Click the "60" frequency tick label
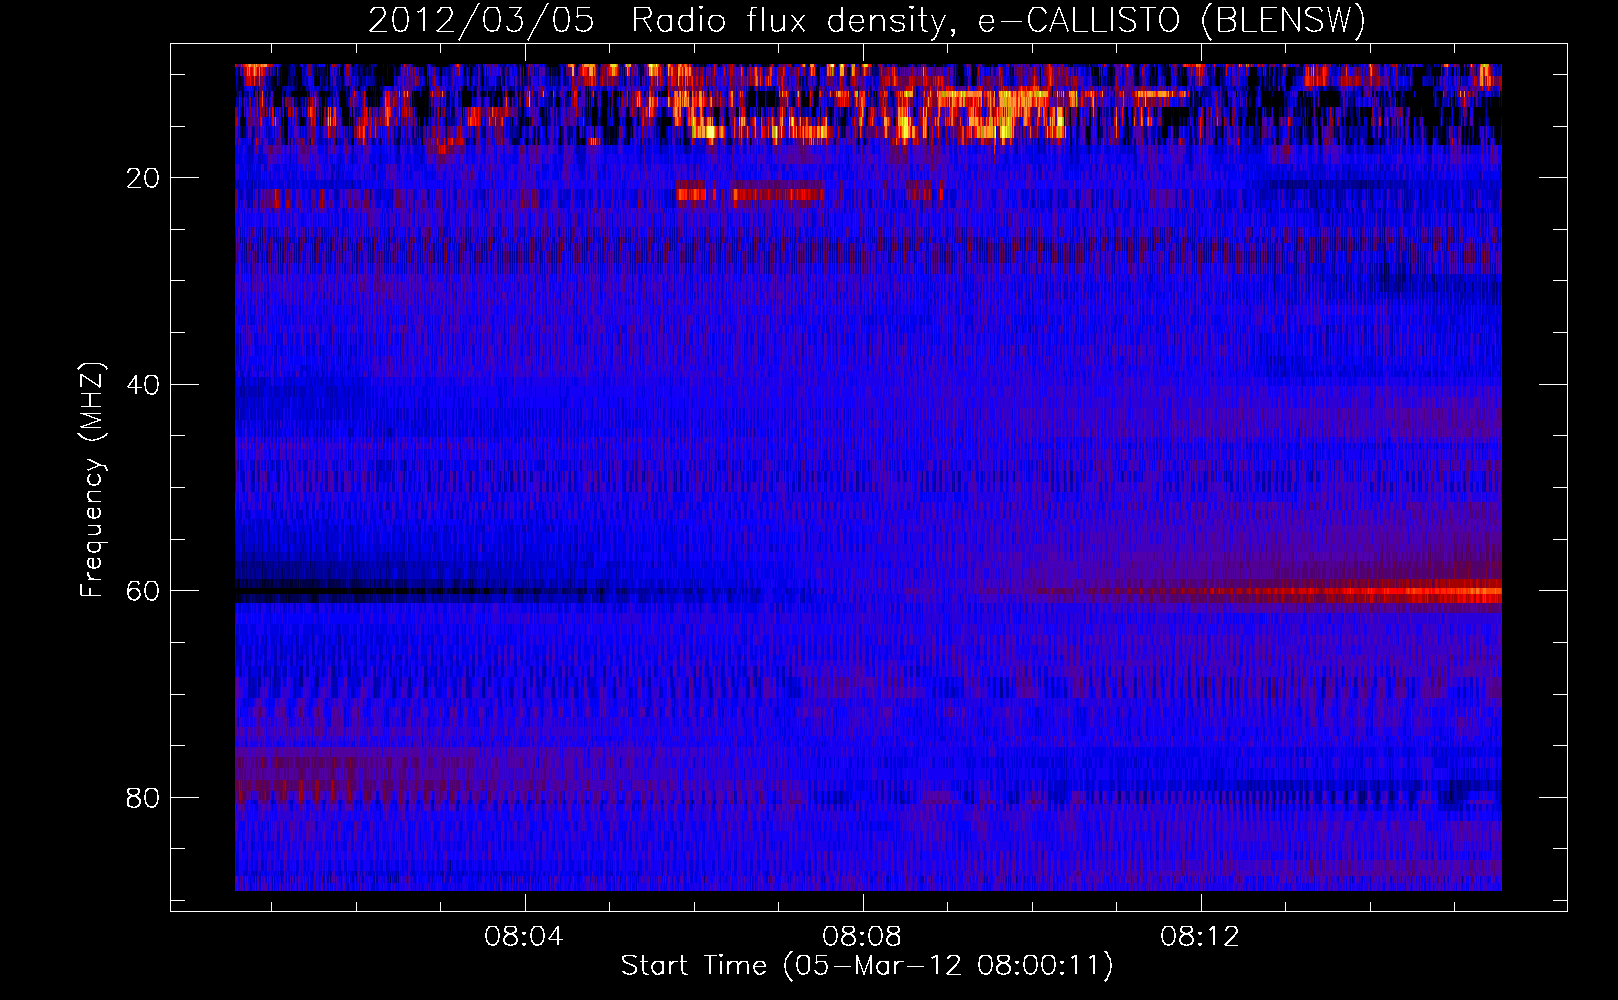Viewport: 1618px width, 1000px height. coord(144,591)
